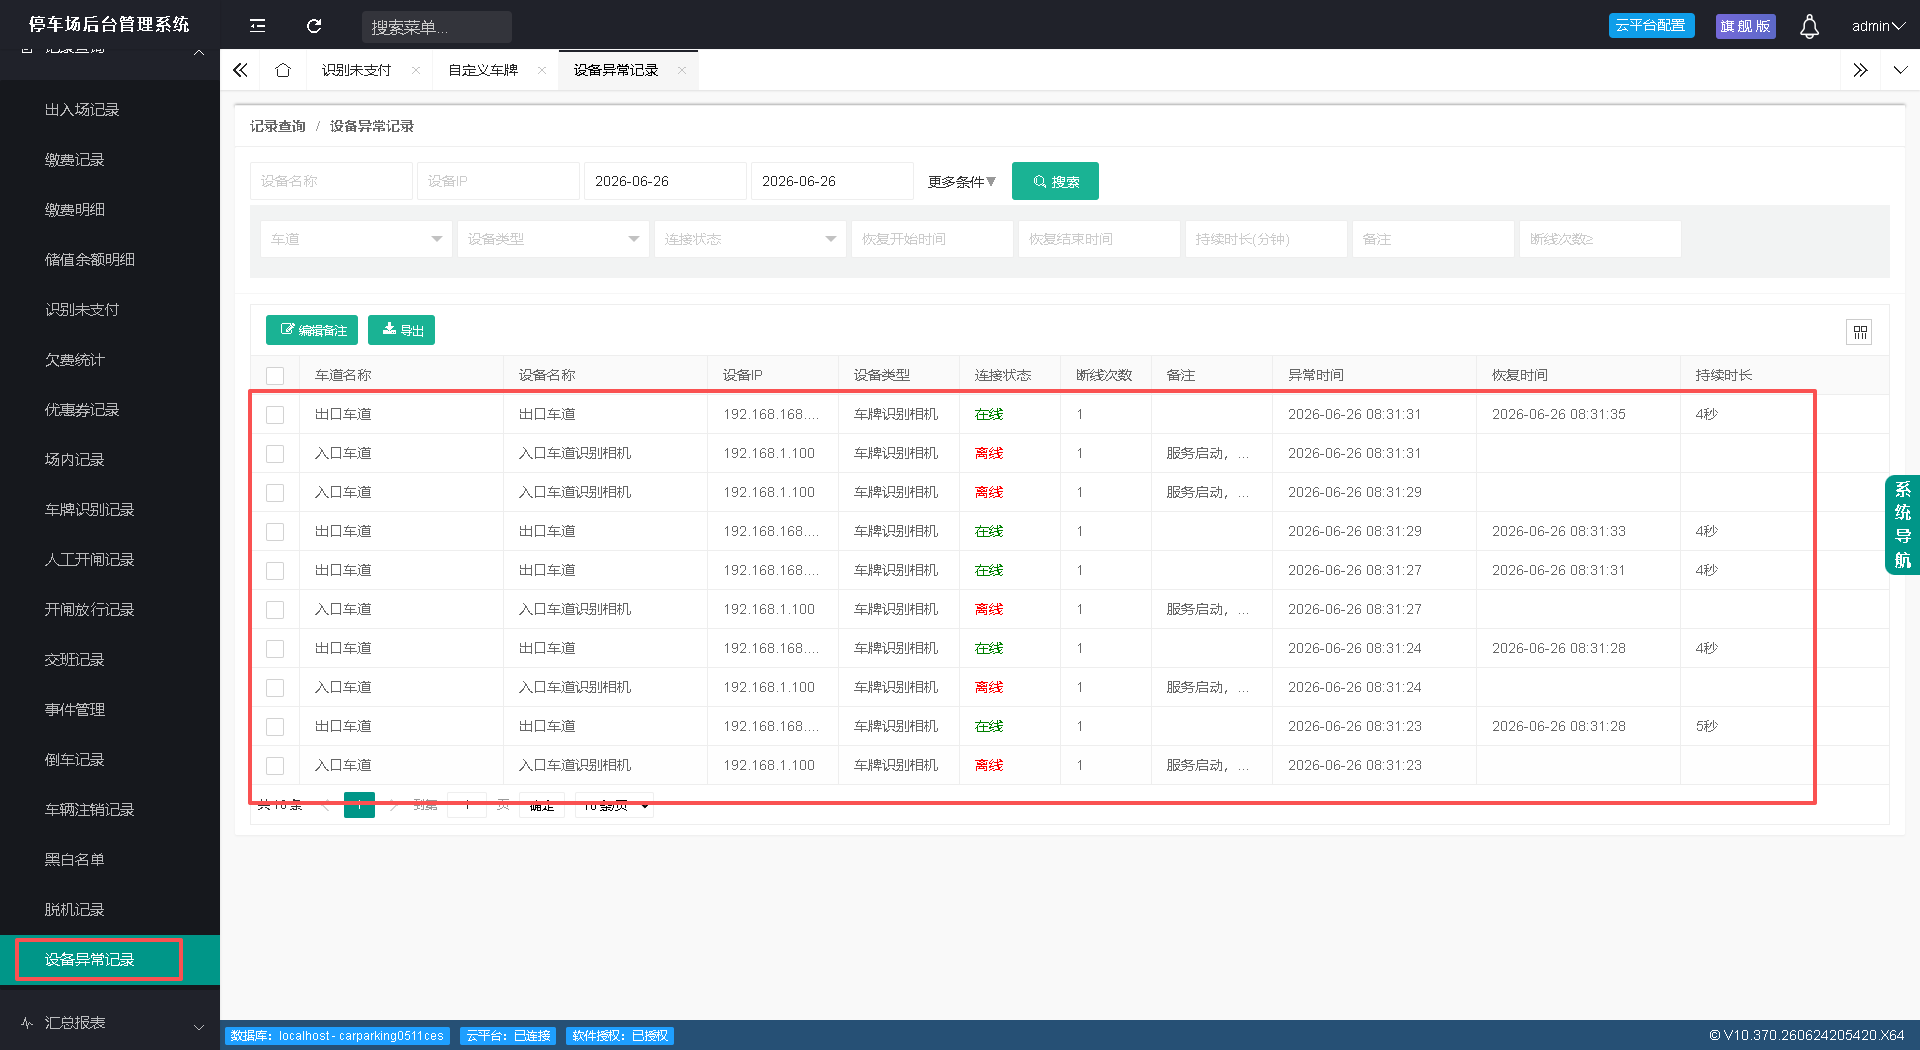Click the refresh page icon
Screen dimensions: 1920x1050
pos(314,26)
